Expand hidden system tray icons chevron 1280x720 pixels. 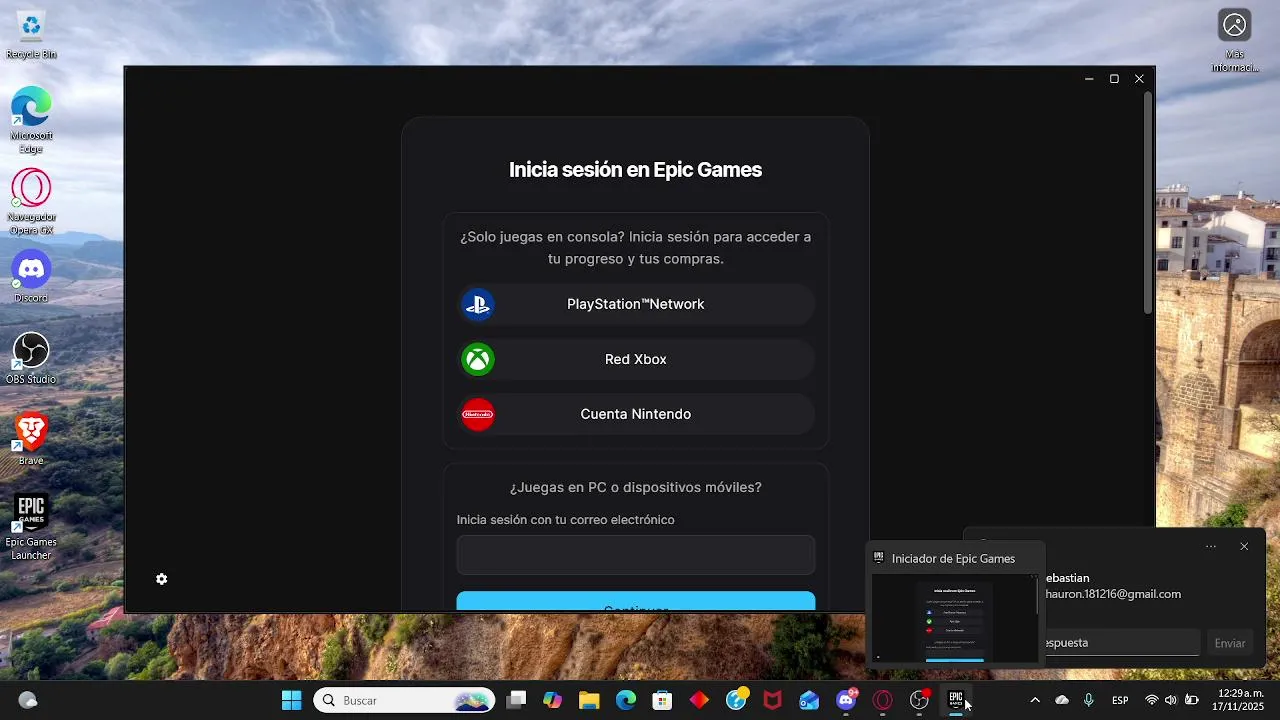click(x=1034, y=700)
